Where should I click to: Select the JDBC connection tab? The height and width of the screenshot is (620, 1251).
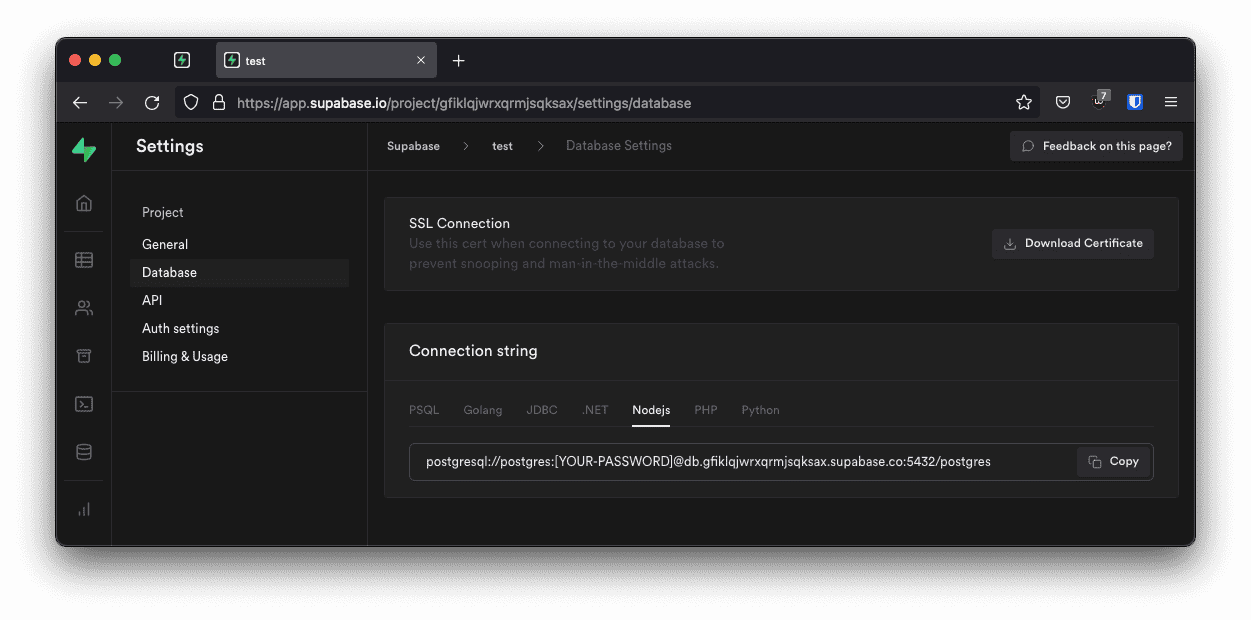[x=542, y=410]
